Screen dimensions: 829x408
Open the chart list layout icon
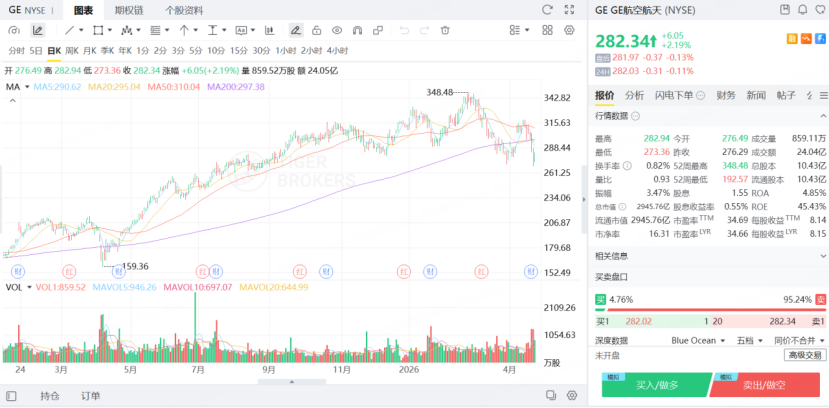[515, 30]
